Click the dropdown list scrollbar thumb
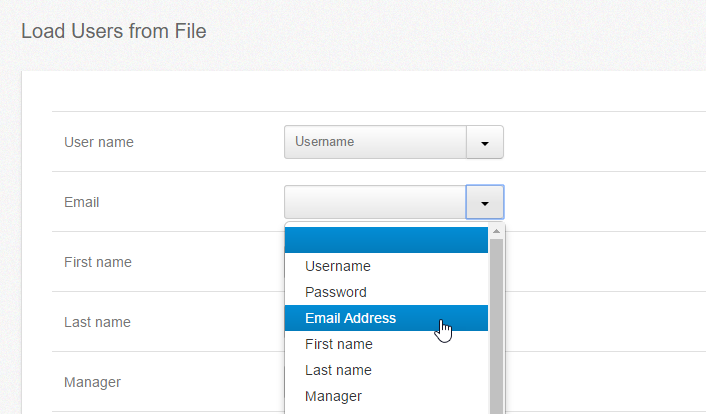 [496, 326]
